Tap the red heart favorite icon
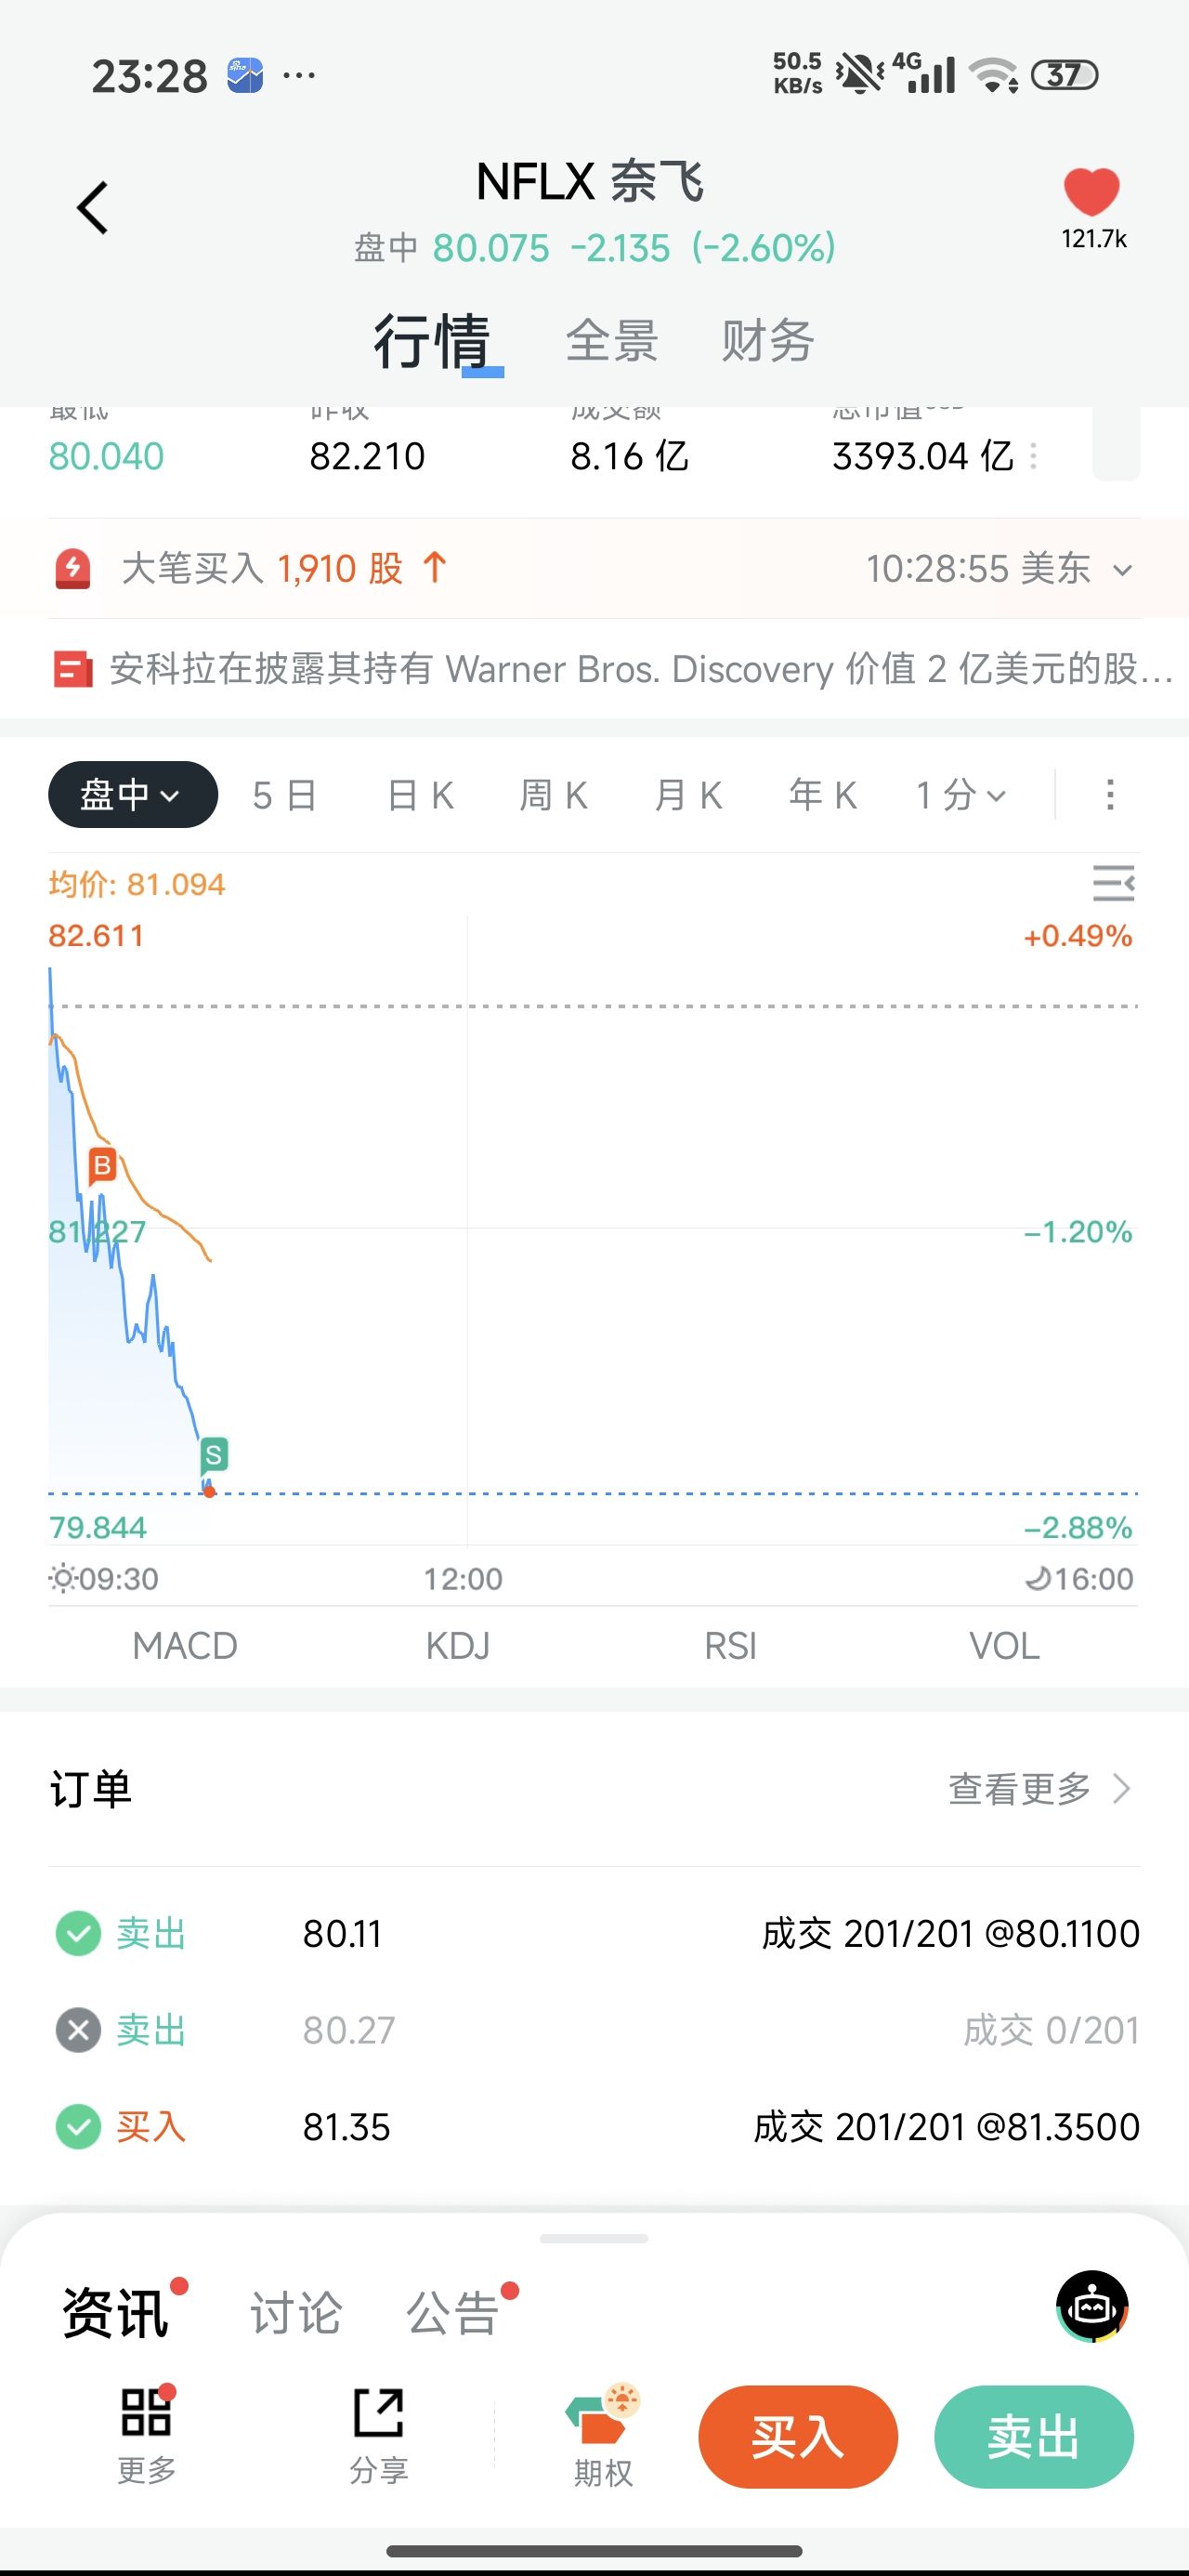 point(1091,191)
